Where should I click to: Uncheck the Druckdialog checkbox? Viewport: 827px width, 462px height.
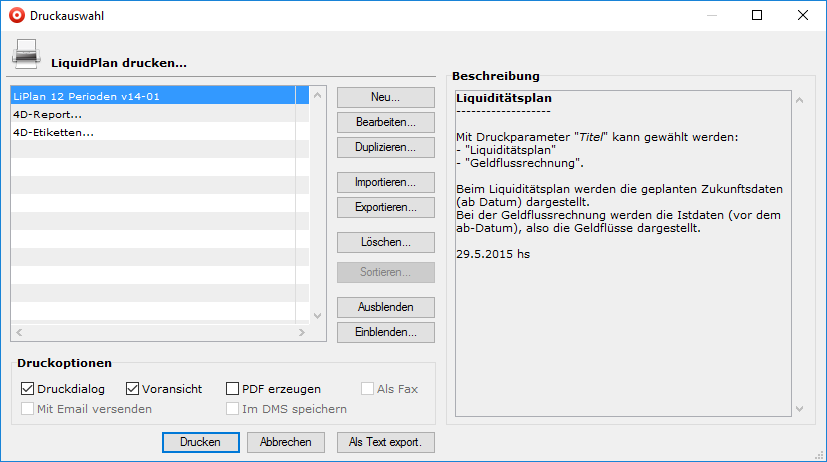click(x=27, y=389)
